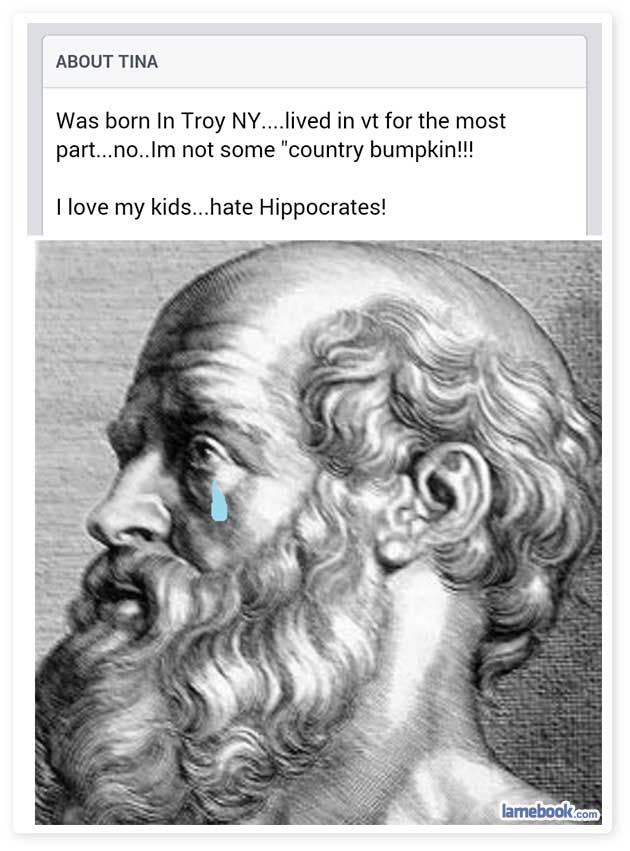The width and height of the screenshot is (630, 851).
Task: Click the word TINA in the header
Action: [138, 62]
